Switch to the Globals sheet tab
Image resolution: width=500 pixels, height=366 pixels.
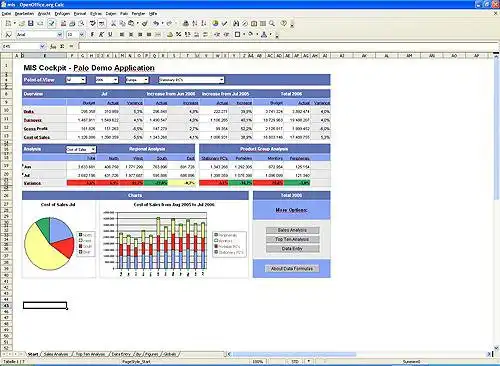[x=170, y=354]
